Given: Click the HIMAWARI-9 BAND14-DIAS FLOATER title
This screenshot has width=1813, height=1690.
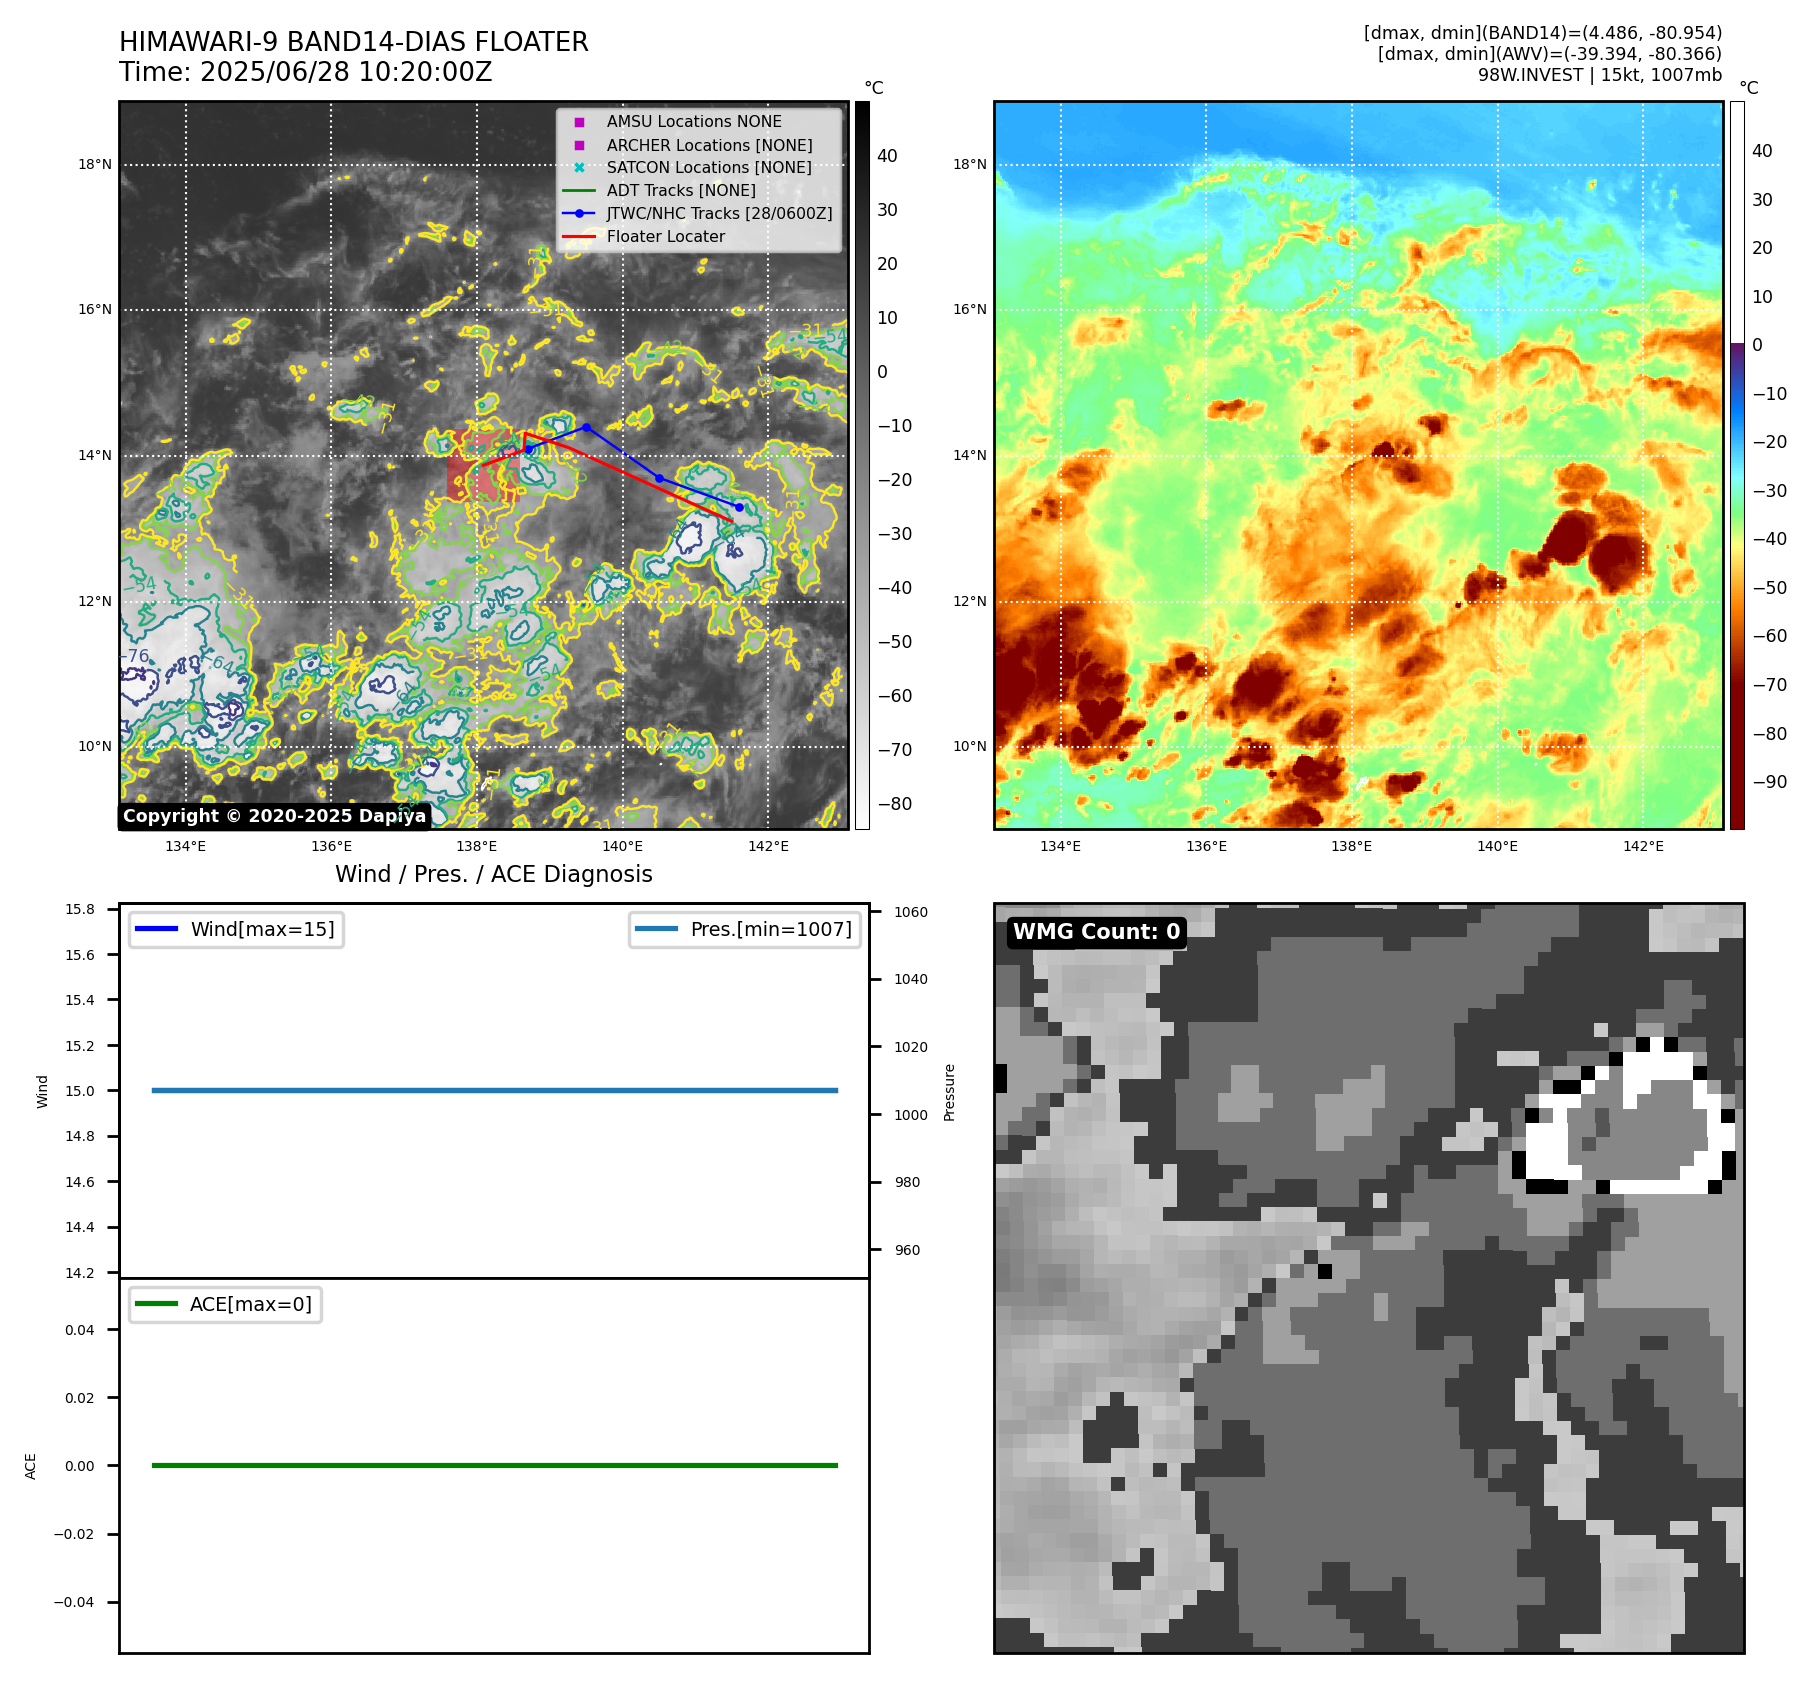Looking at the screenshot, I should 354,42.
